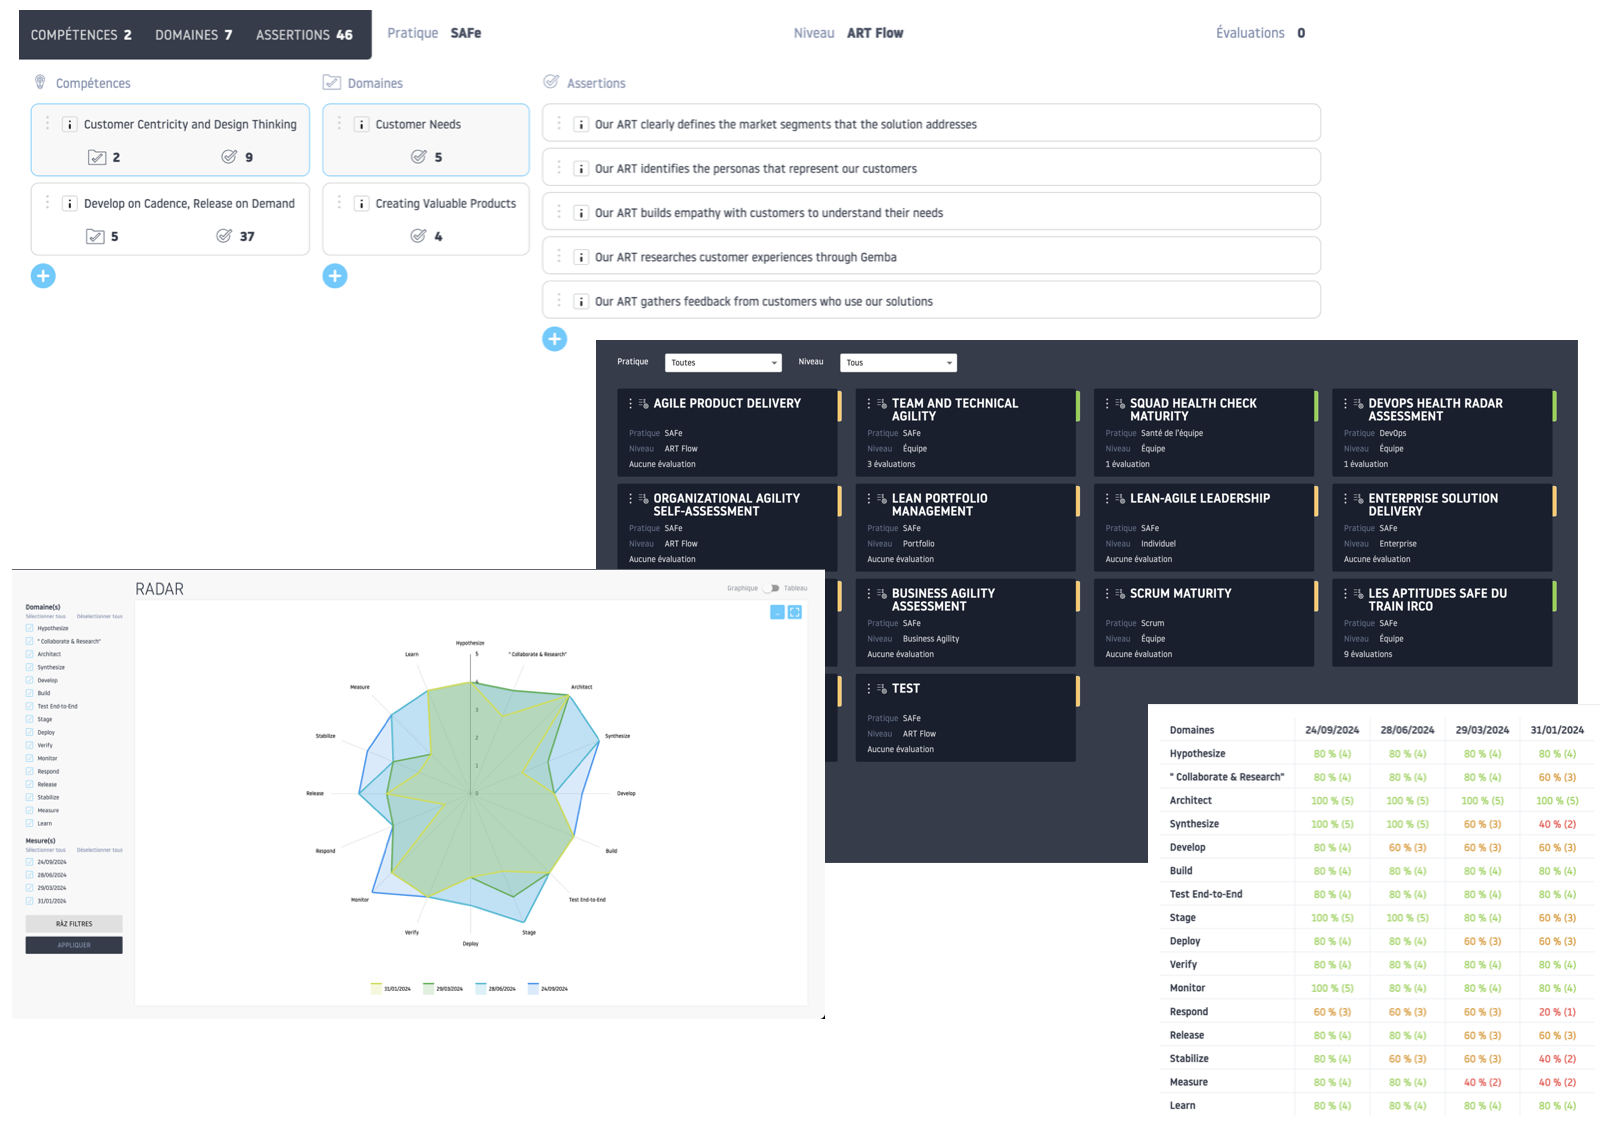
Task: Open options menu on Team and Technical Agility card
Action: pos(868,404)
